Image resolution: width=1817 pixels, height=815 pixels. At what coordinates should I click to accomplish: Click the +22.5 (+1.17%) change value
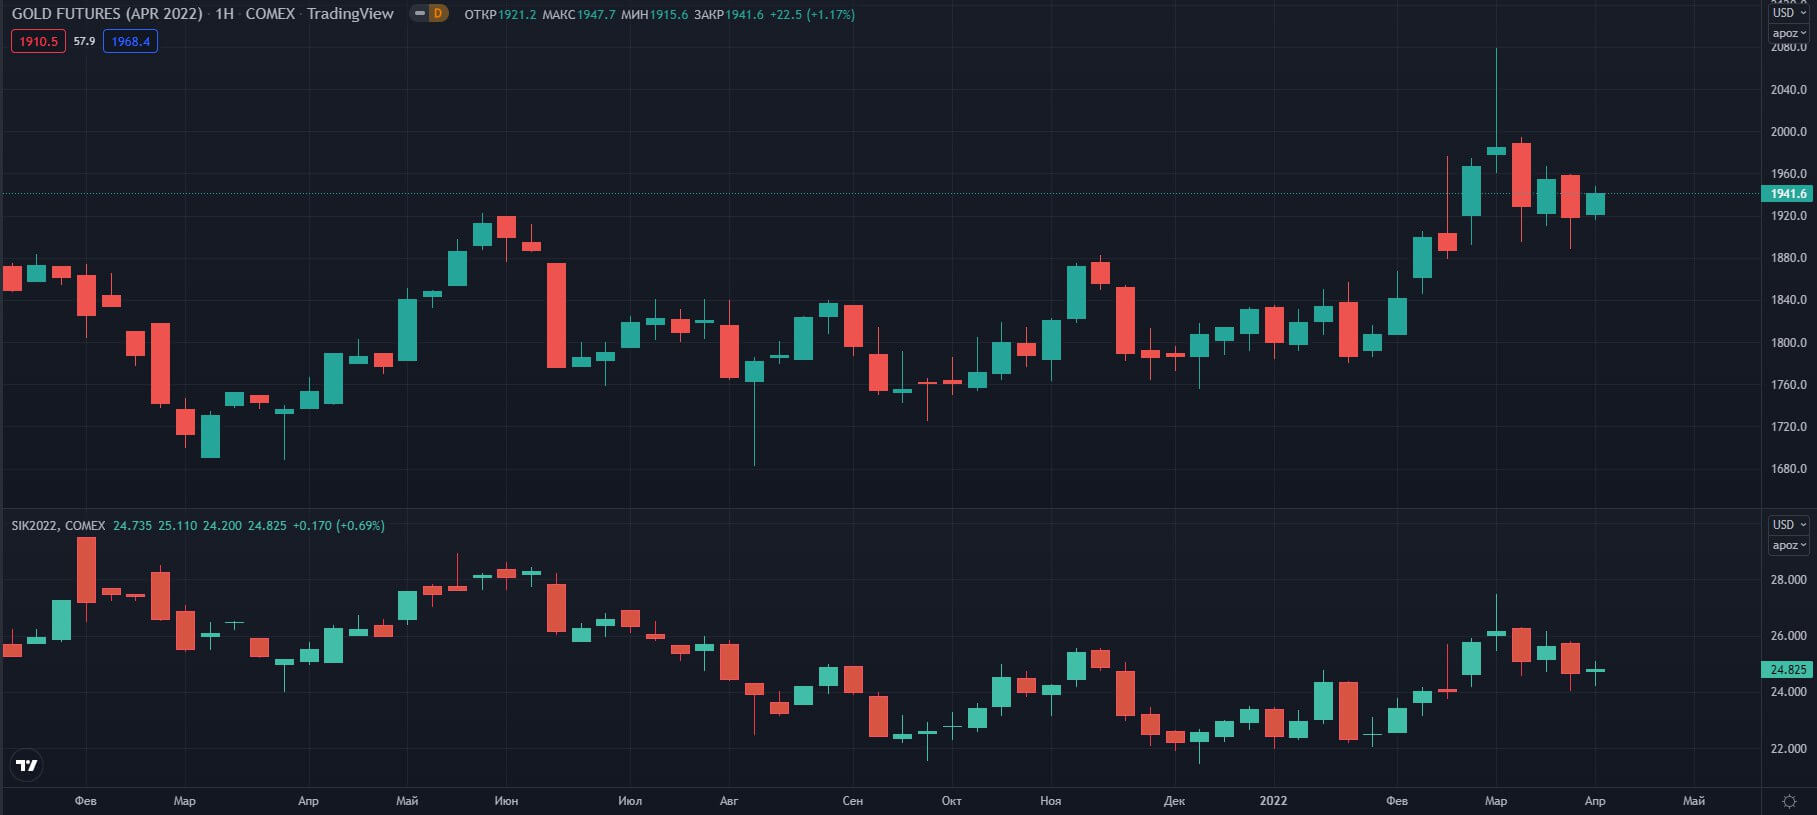pyautogui.click(x=812, y=14)
